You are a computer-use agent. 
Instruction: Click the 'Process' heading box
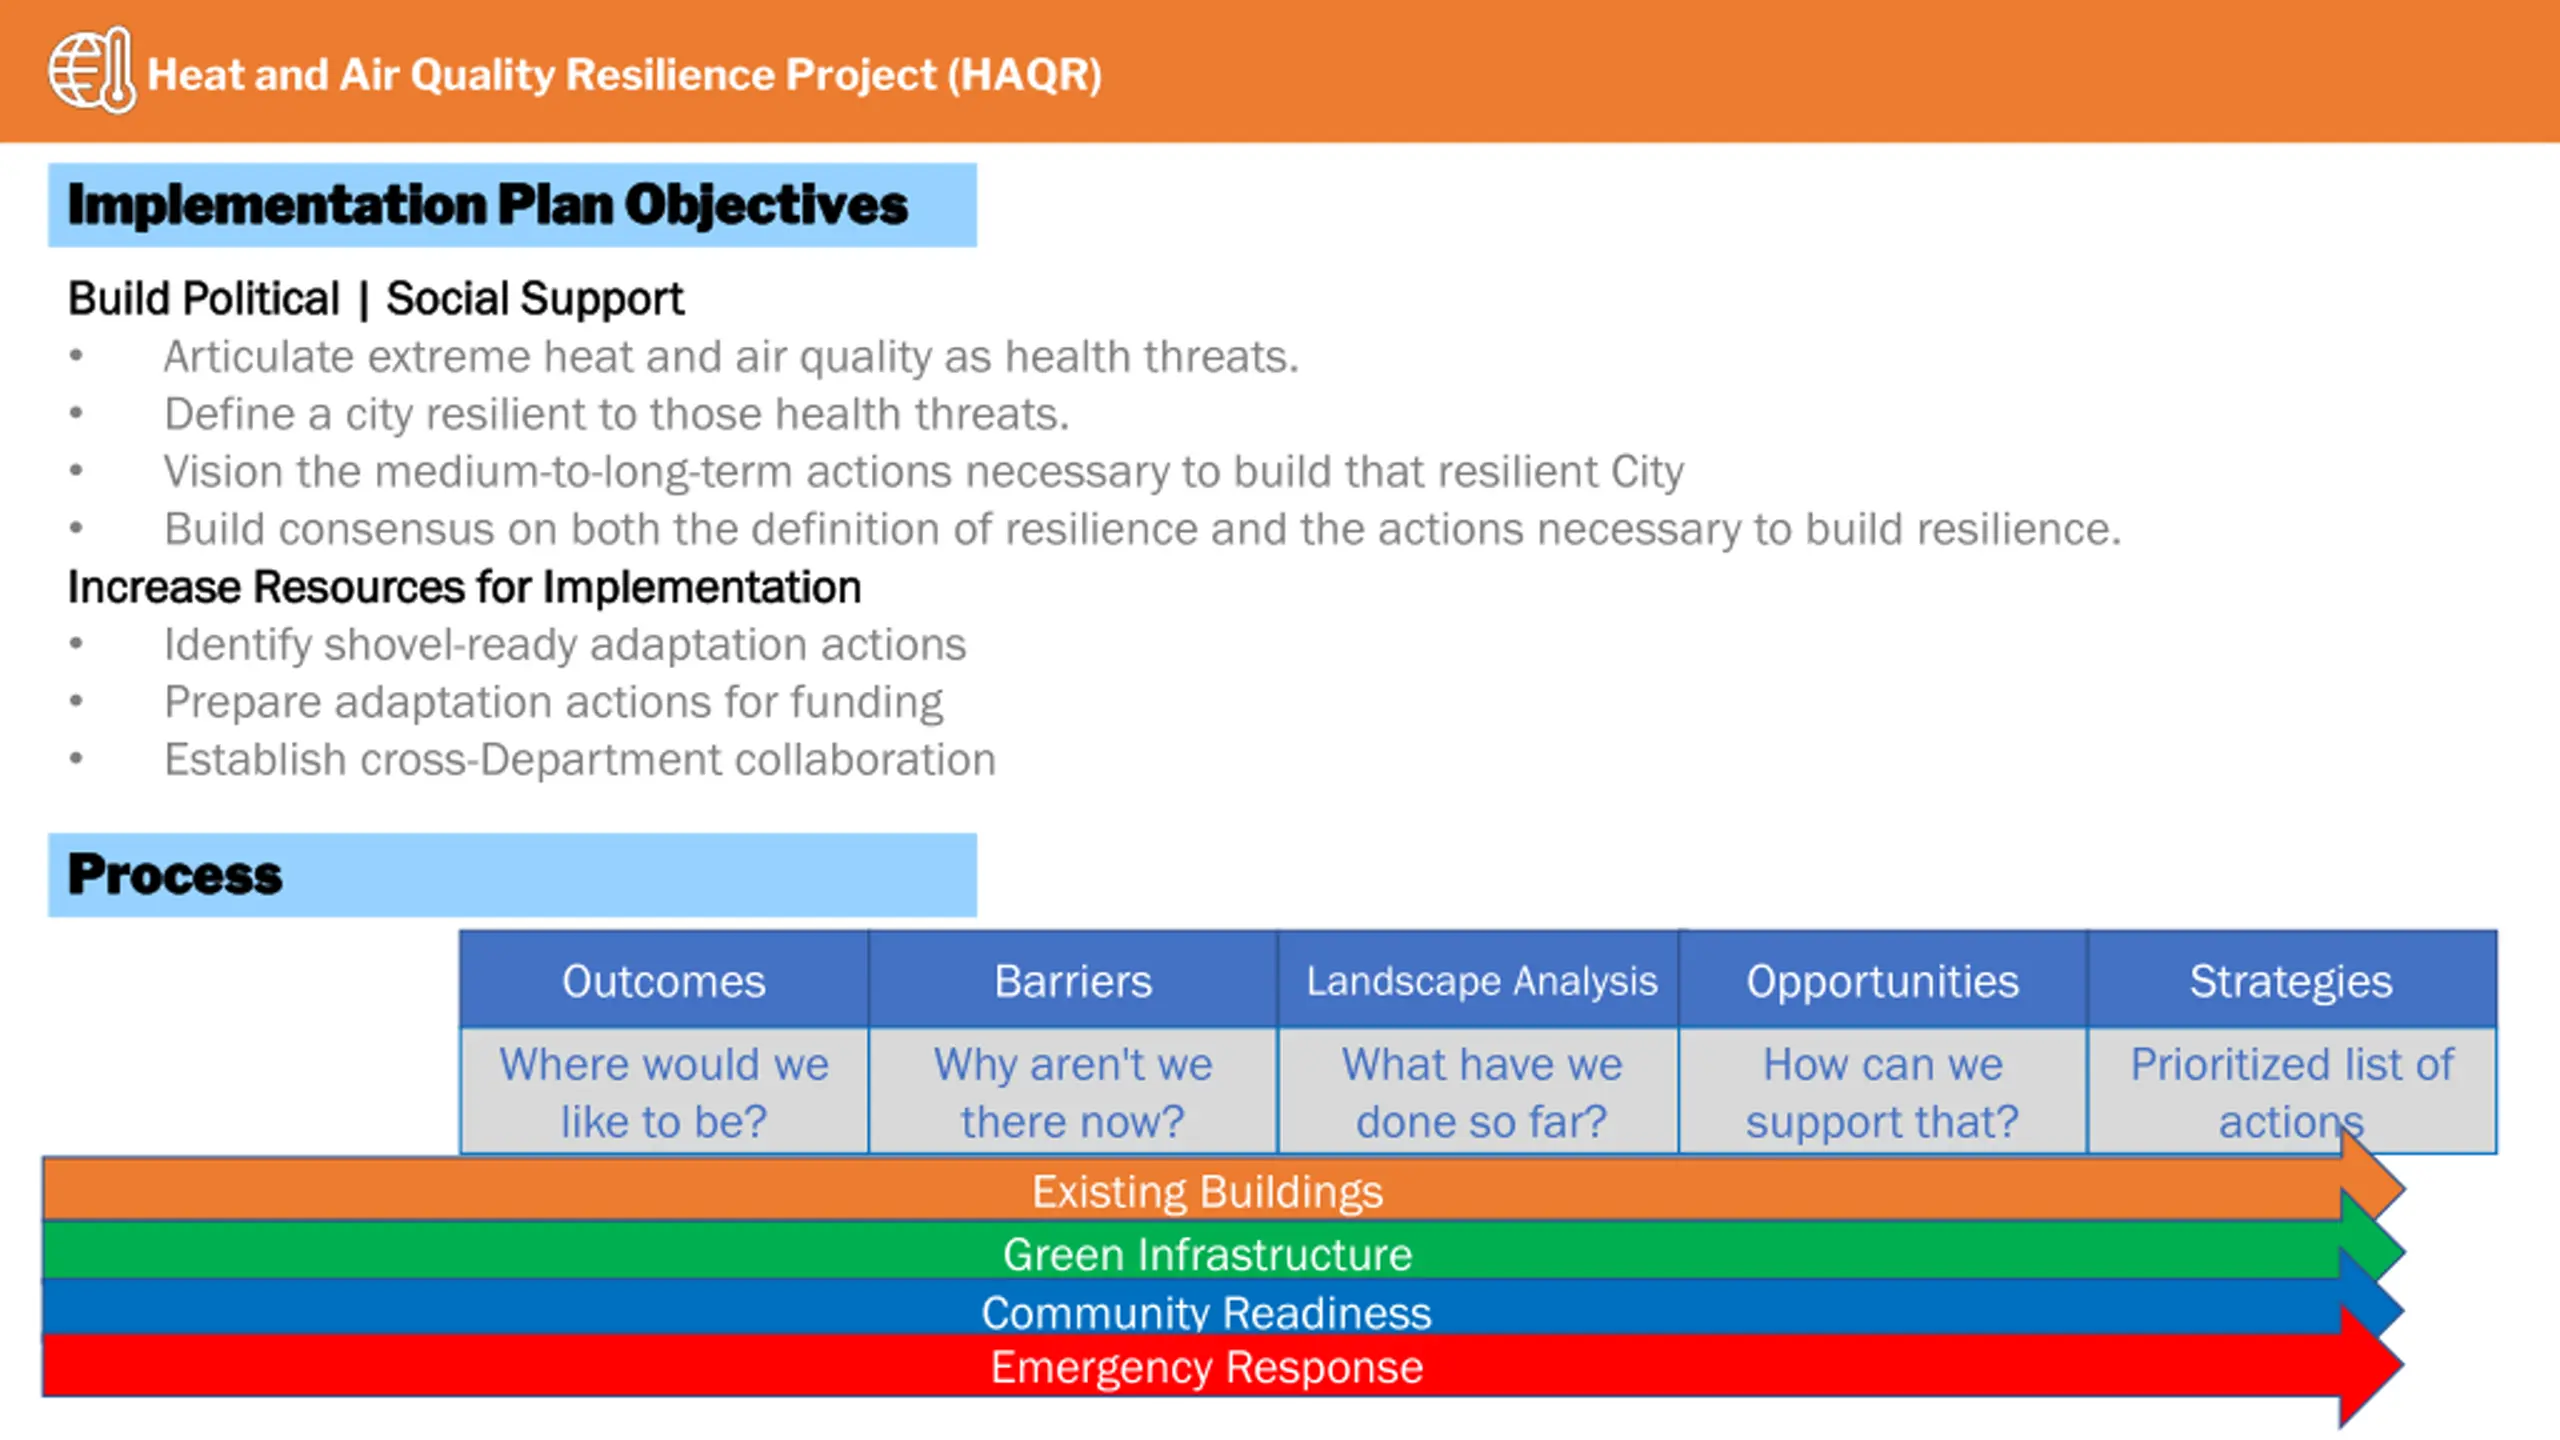coord(512,875)
